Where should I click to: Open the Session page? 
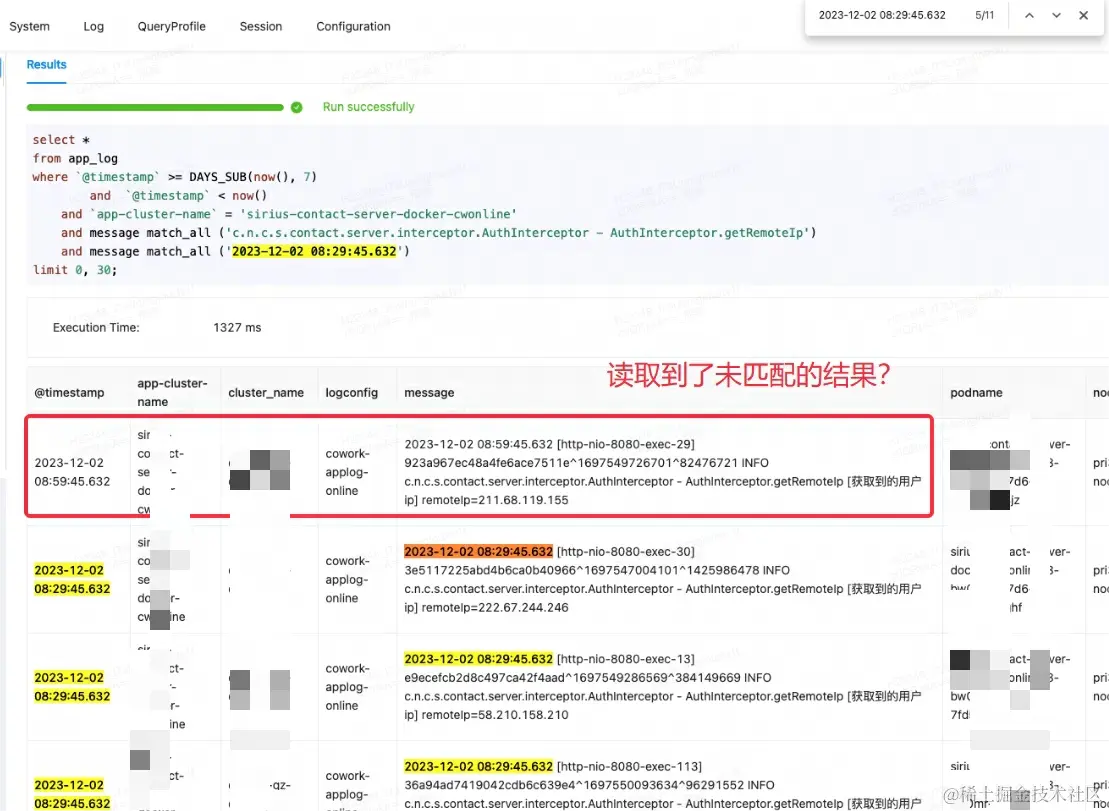(260, 27)
